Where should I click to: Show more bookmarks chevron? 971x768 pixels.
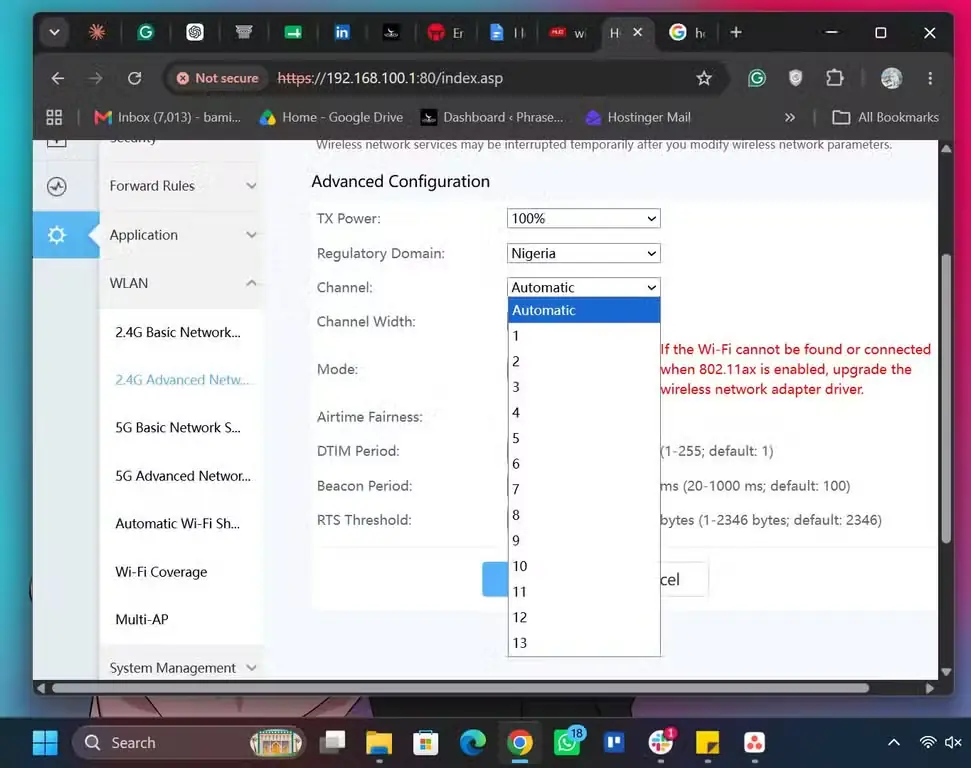[790, 117]
